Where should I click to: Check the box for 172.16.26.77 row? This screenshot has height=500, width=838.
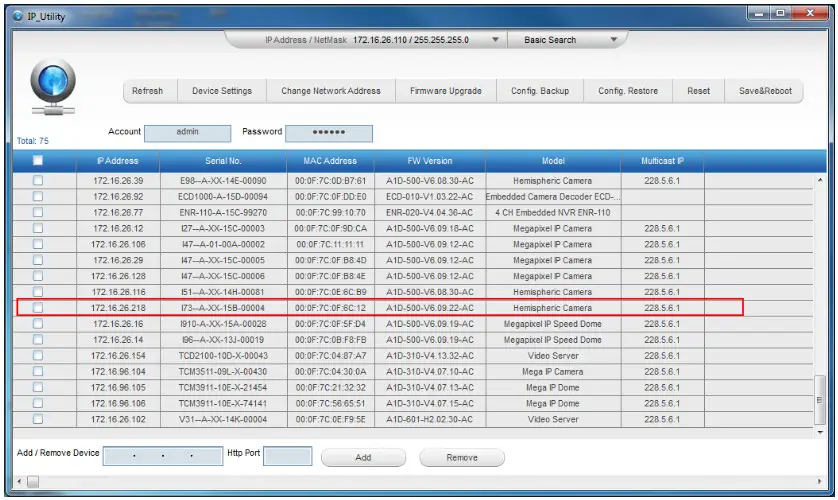coord(38,212)
